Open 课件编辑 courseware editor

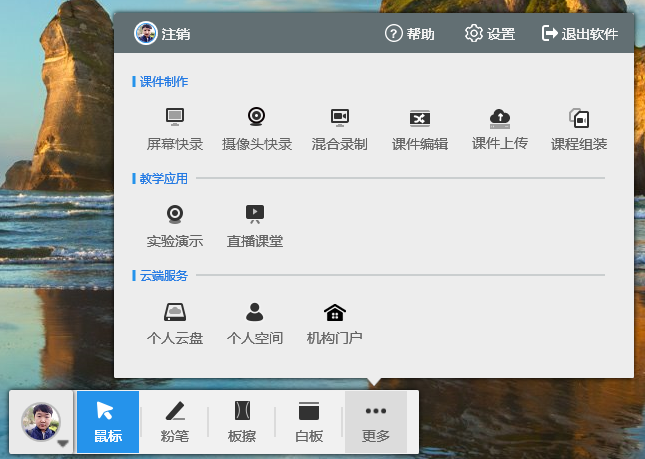[x=419, y=127]
